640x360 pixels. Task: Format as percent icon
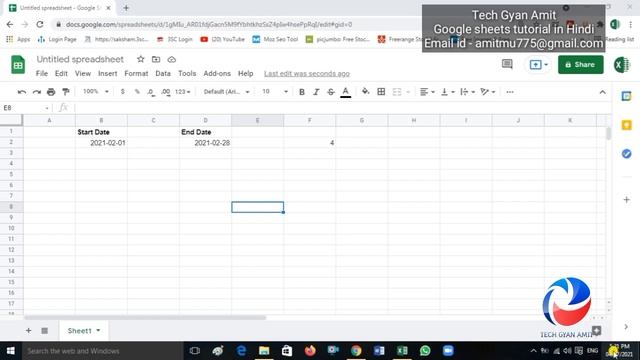tap(137, 92)
